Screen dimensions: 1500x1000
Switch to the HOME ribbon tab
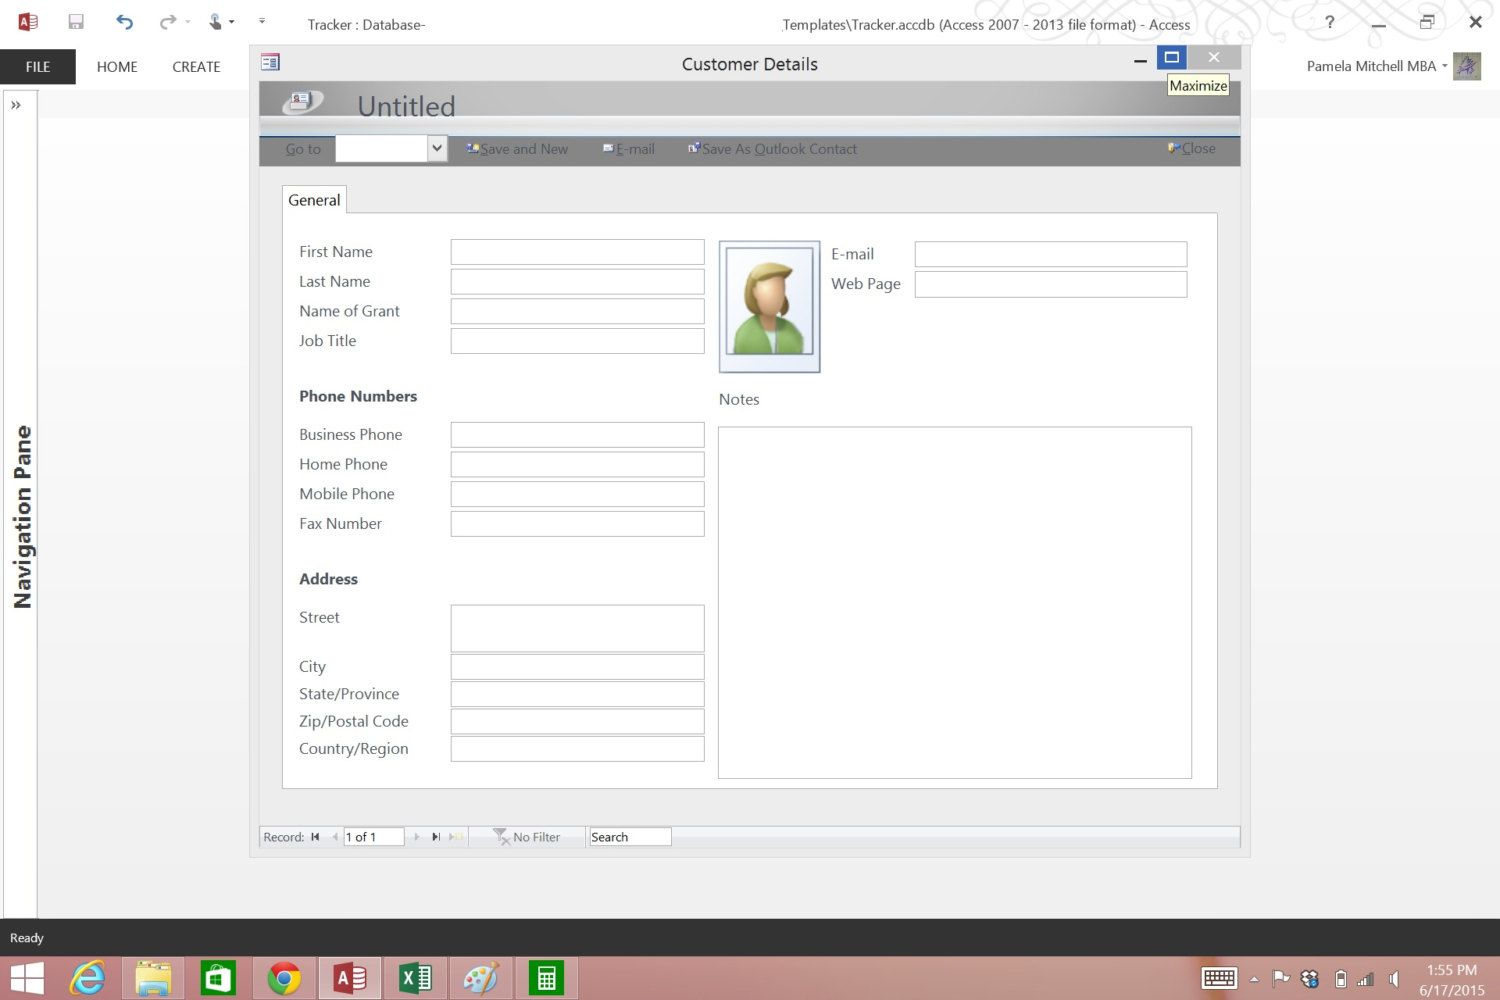coord(117,67)
